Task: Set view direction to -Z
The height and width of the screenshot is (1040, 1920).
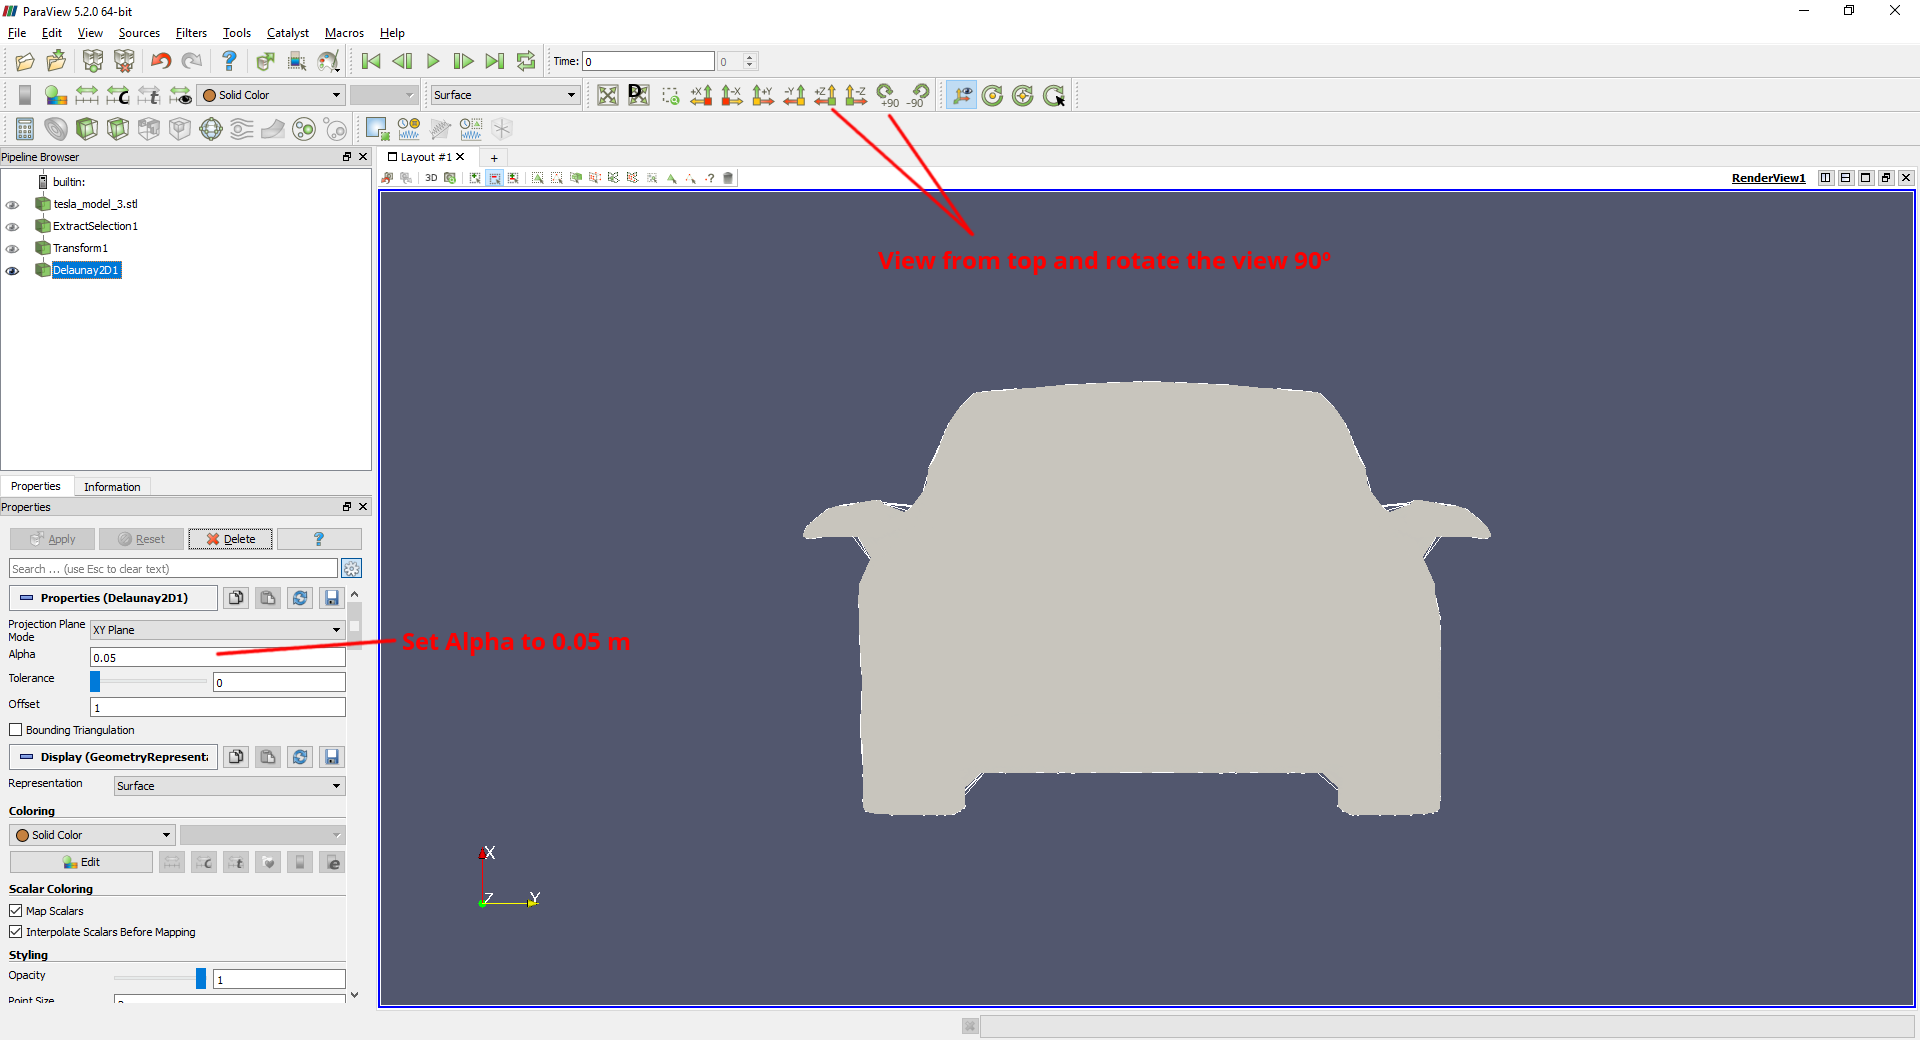Action: coord(856,95)
